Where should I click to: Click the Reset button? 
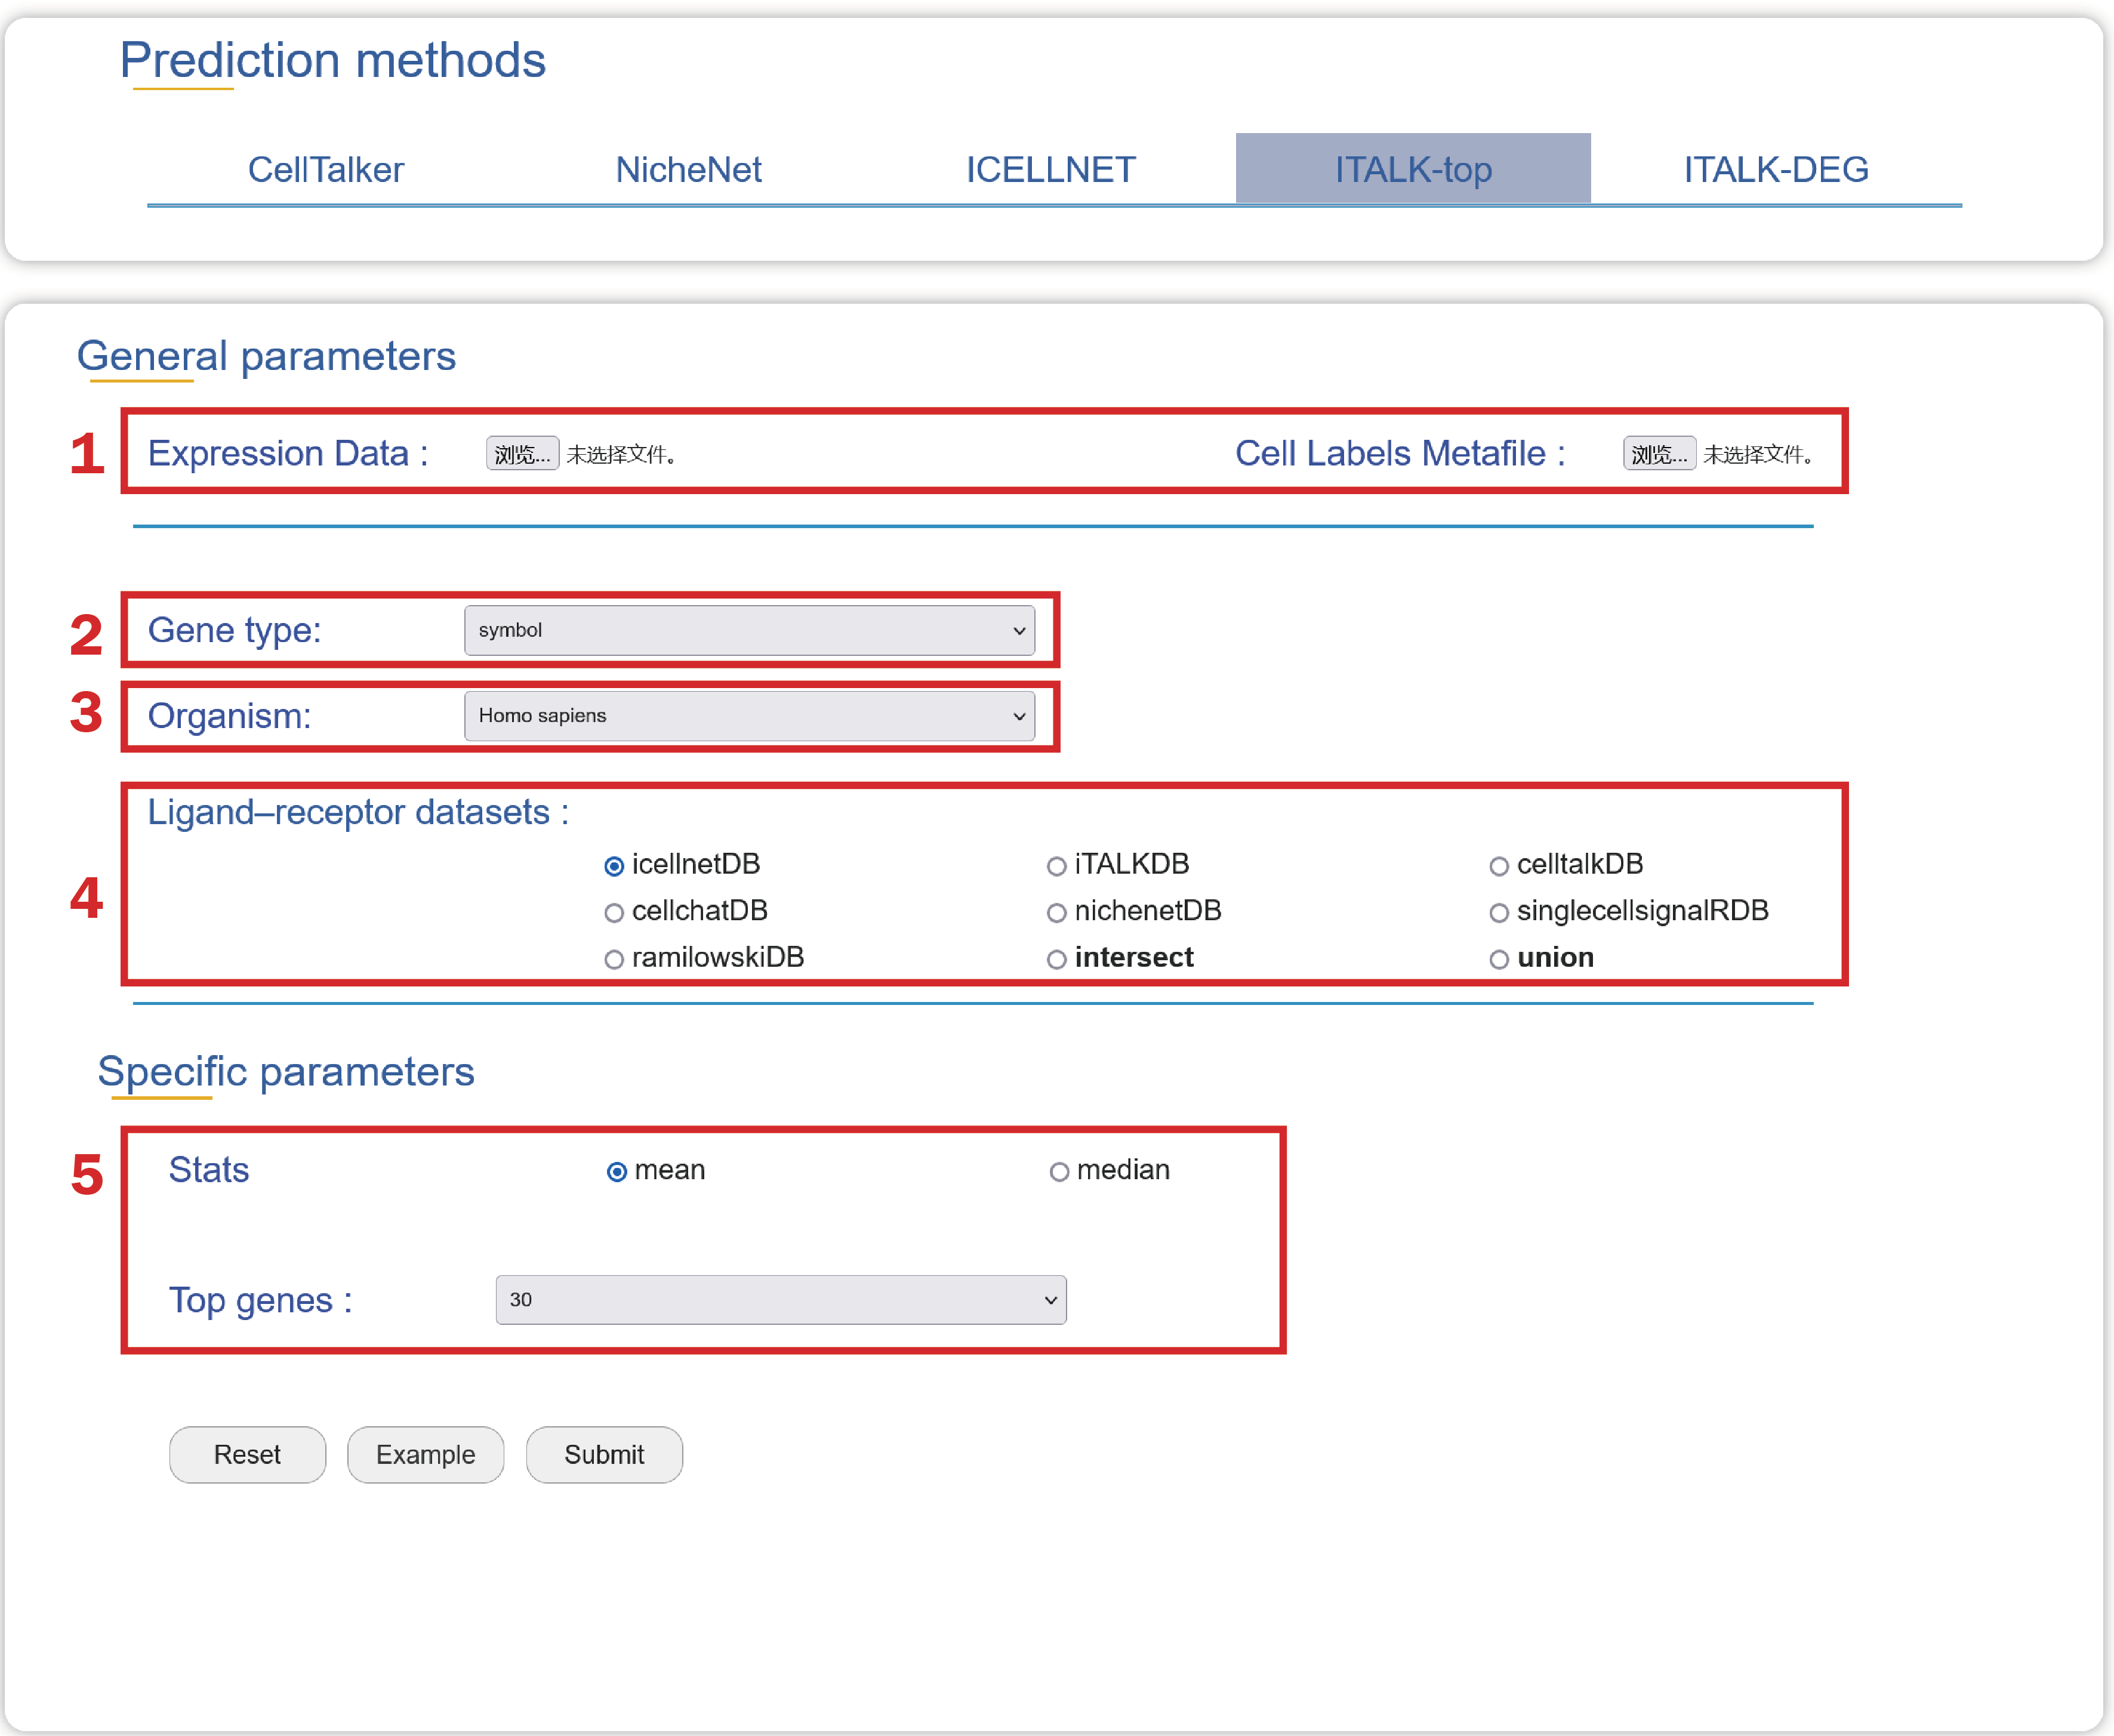click(247, 1454)
